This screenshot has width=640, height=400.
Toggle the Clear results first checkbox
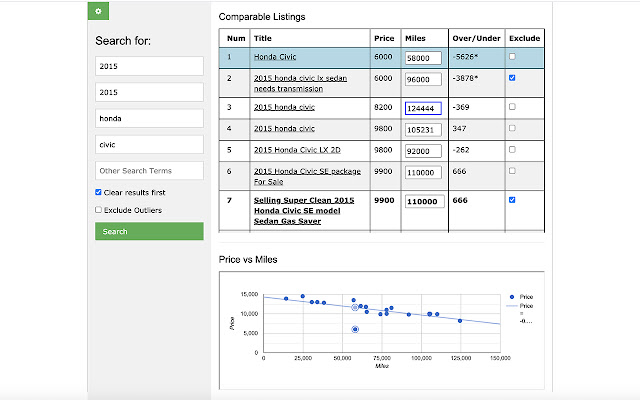pos(98,191)
